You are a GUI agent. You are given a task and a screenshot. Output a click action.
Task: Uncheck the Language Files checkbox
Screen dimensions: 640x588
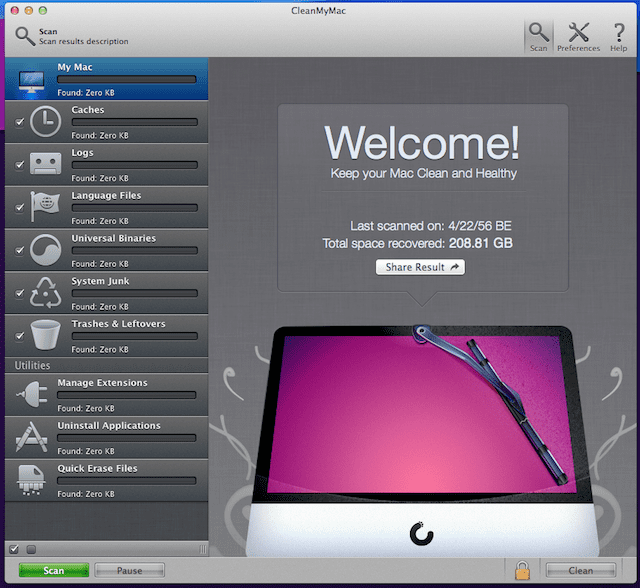click(19, 208)
